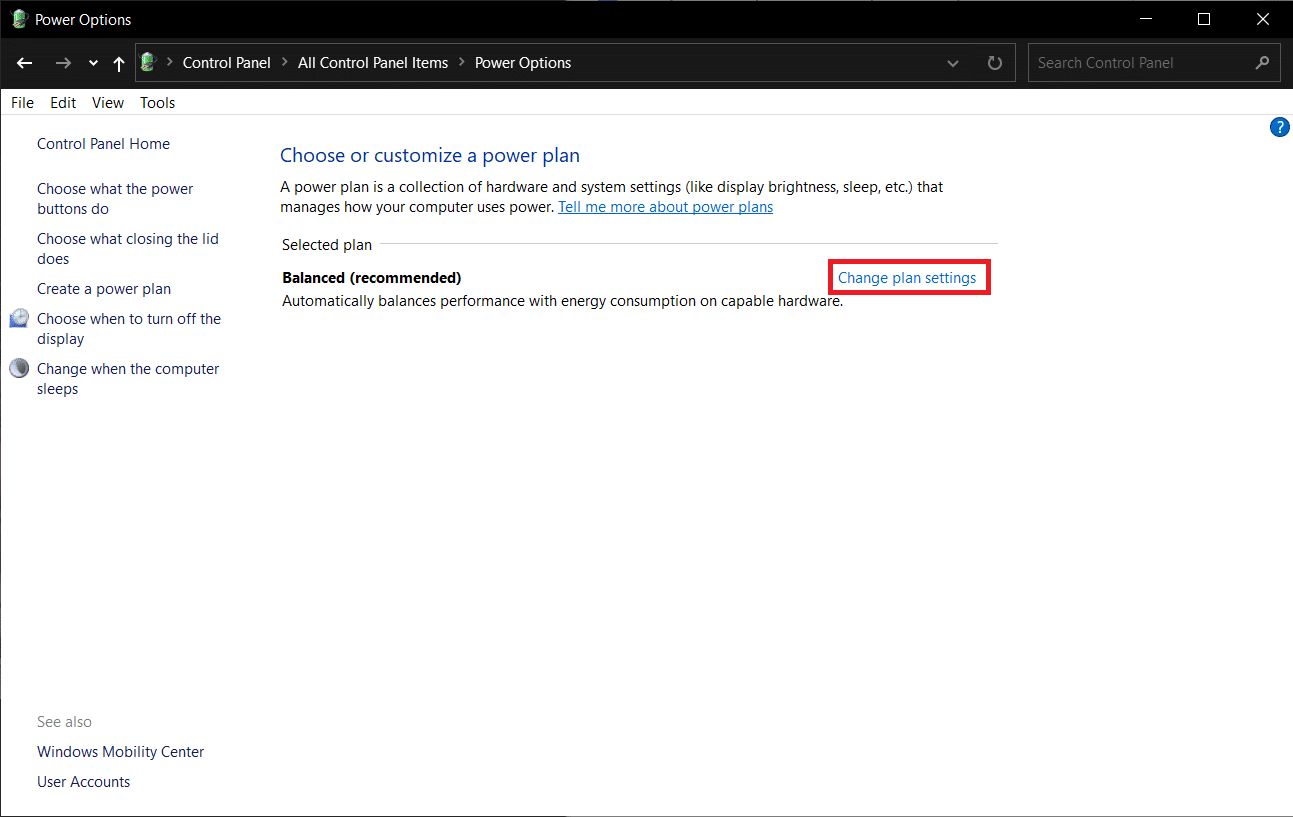1293x817 pixels.
Task: Expand the chevron before Control Panel breadcrumb
Action: pyautogui.click(x=170, y=62)
